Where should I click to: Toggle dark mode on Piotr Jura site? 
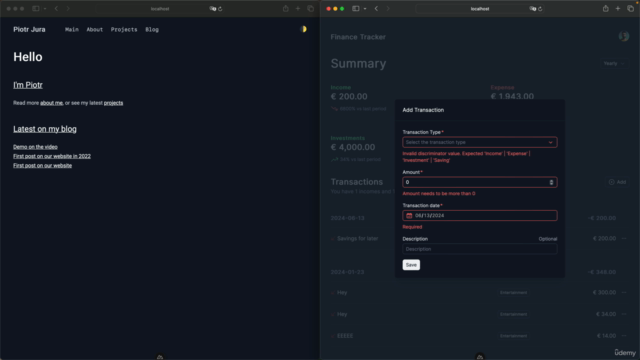coord(303,29)
